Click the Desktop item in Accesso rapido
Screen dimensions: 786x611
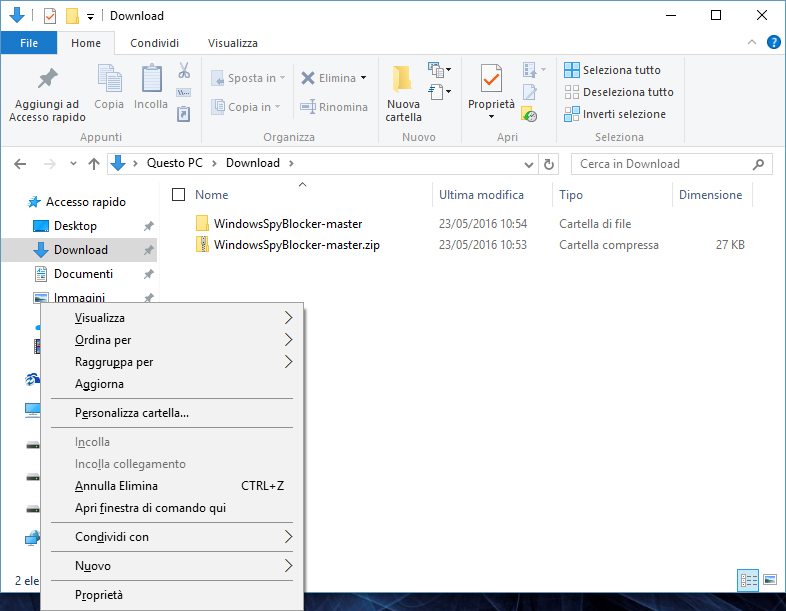click(75, 226)
